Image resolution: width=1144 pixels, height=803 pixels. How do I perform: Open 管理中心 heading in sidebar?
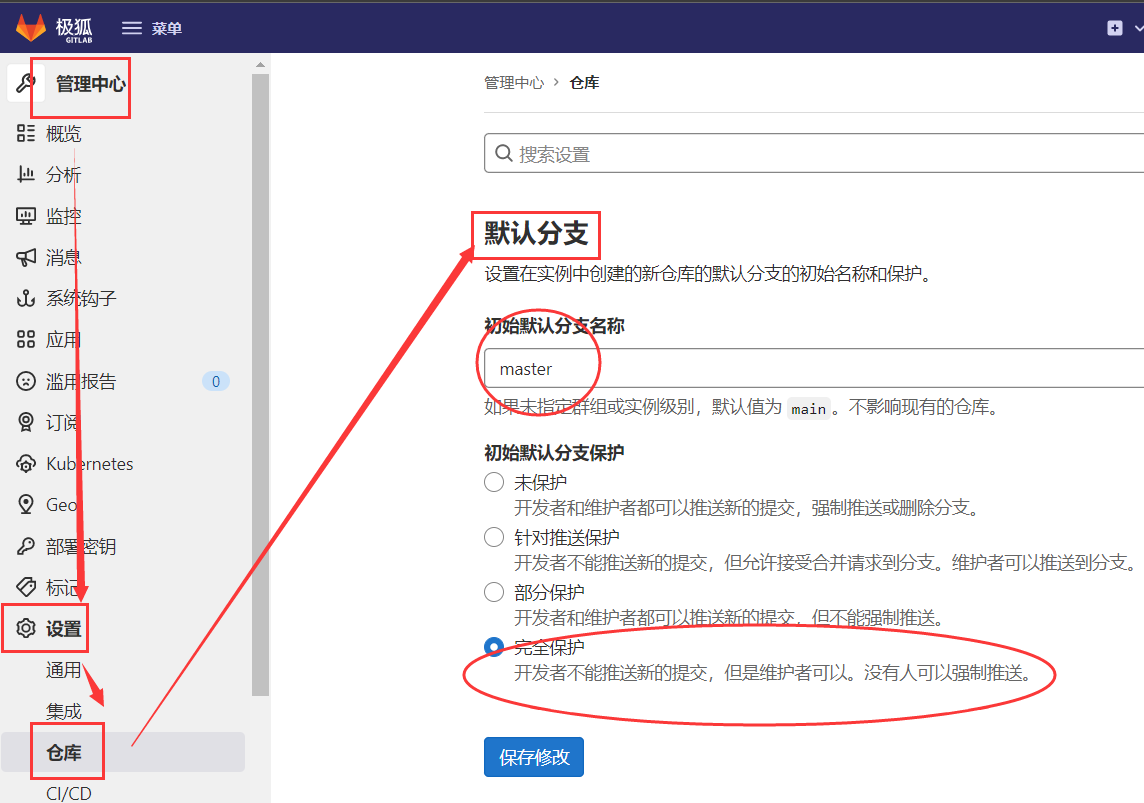[x=91, y=84]
